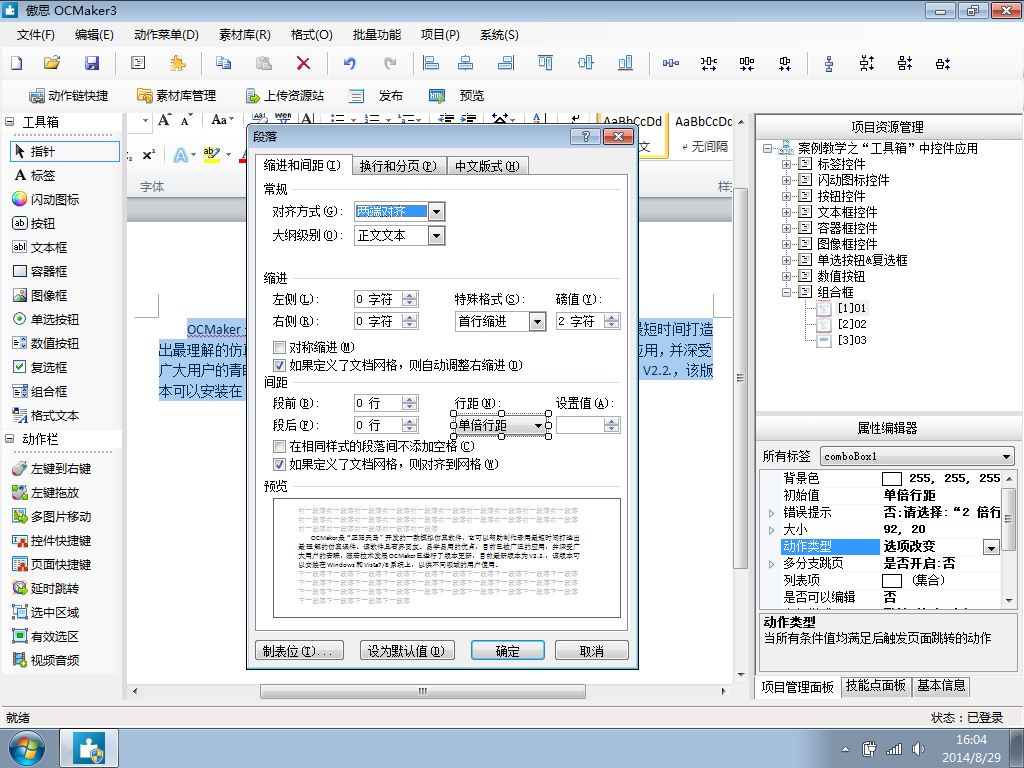Enable the 对称缩进 checkbox

[x=280, y=347]
